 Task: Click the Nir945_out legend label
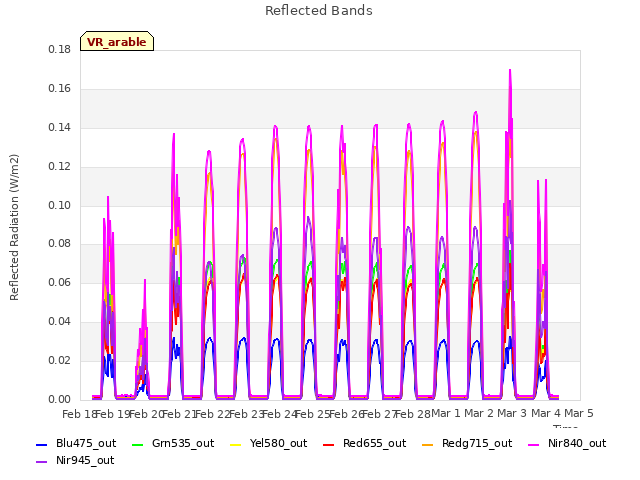pos(85,461)
